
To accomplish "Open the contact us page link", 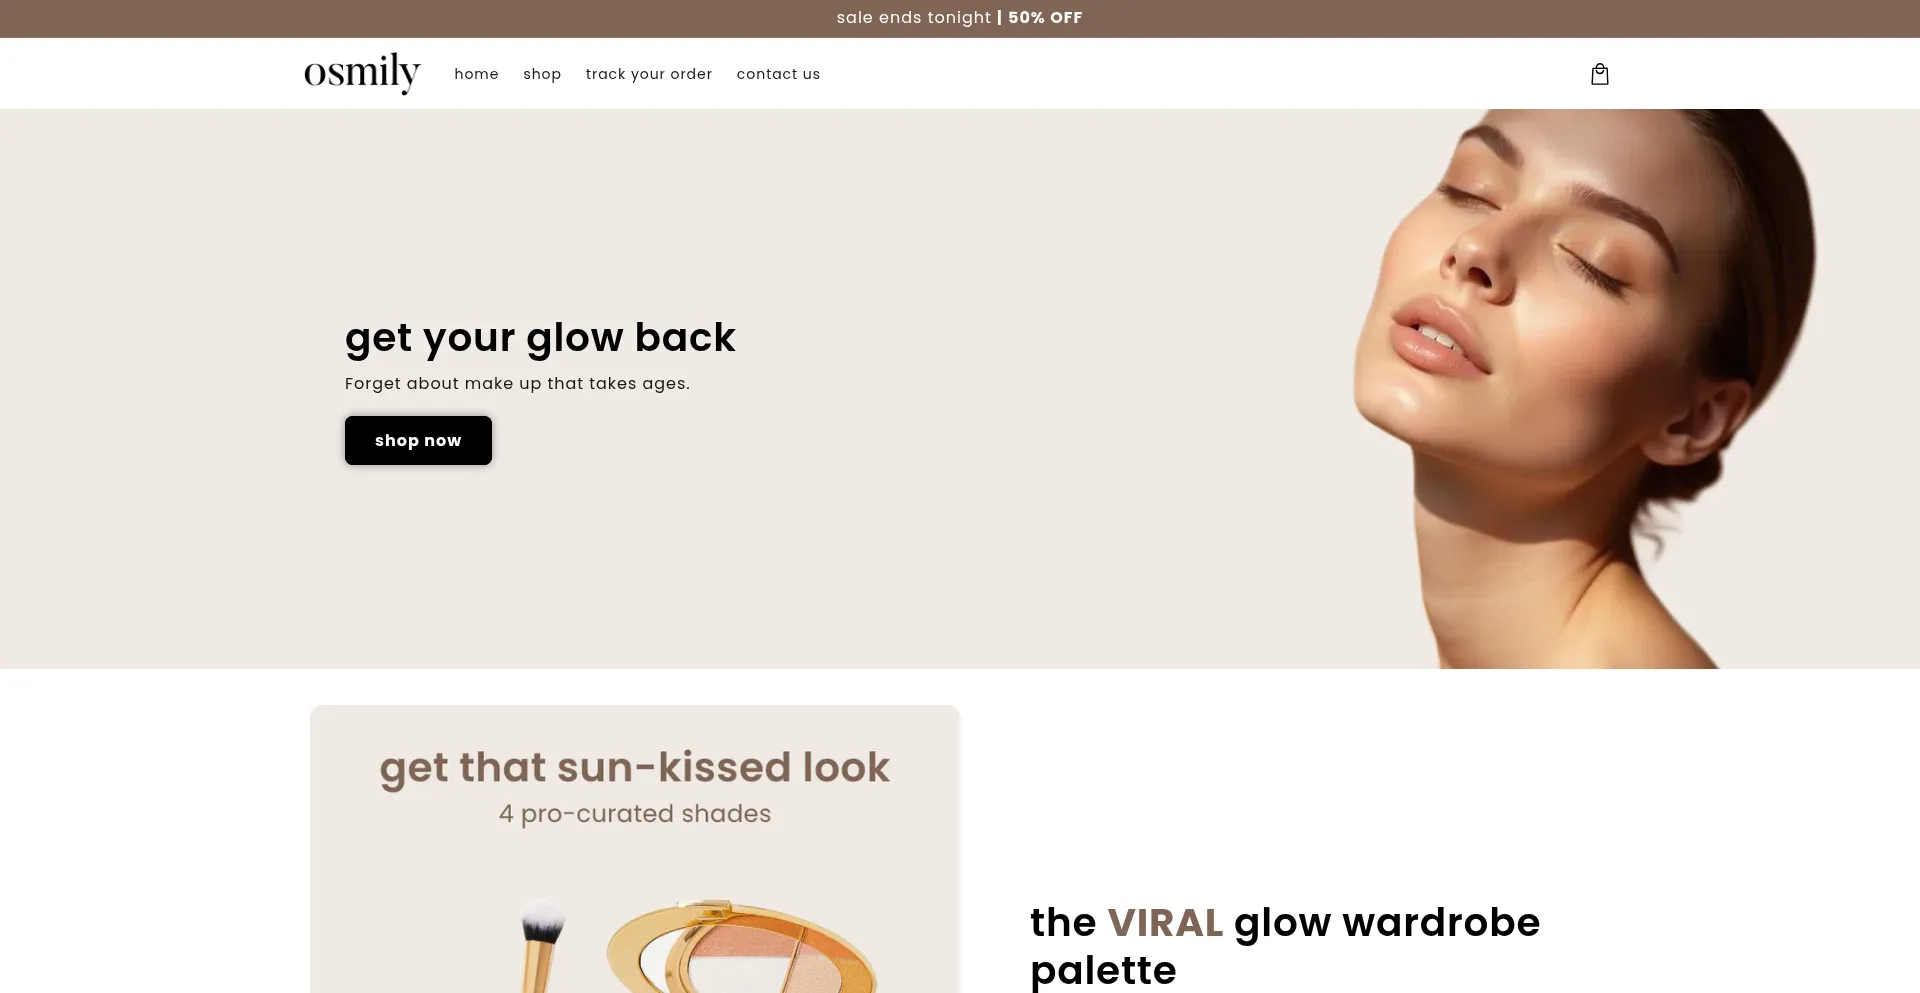I will tap(778, 74).
